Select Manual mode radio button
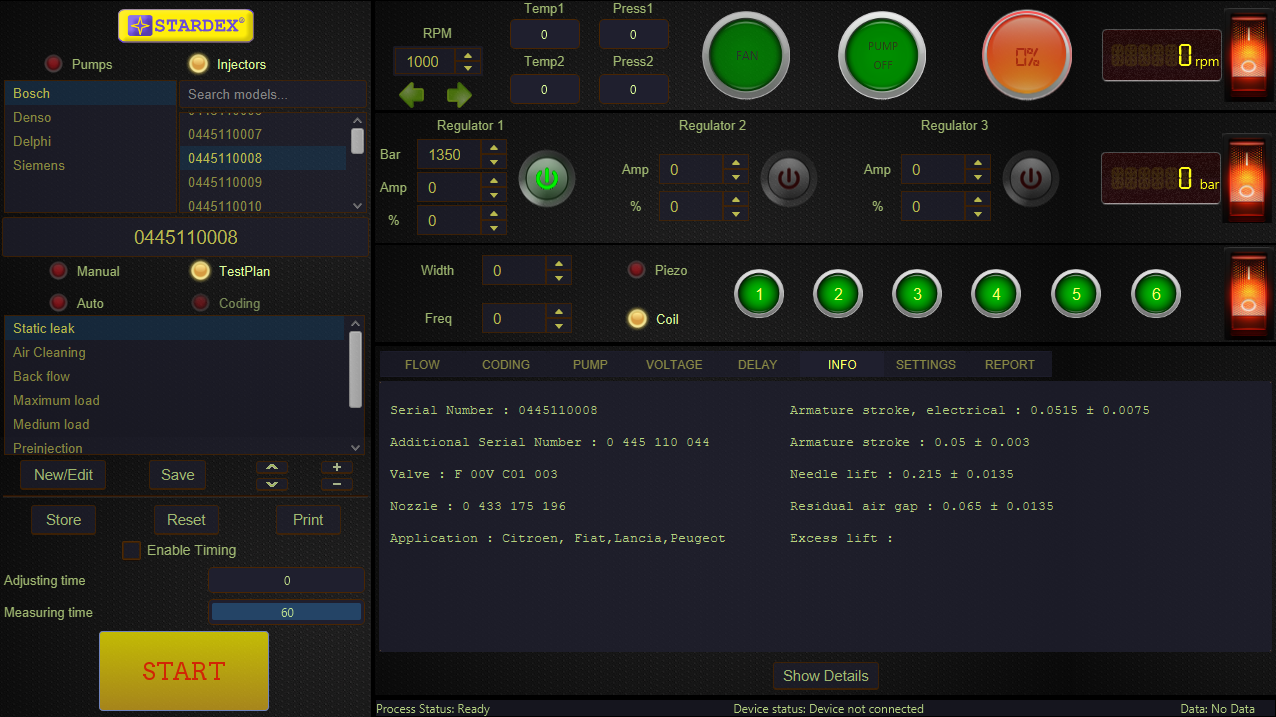The height and width of the screenshot is (717, 1276). click(58, 271)
